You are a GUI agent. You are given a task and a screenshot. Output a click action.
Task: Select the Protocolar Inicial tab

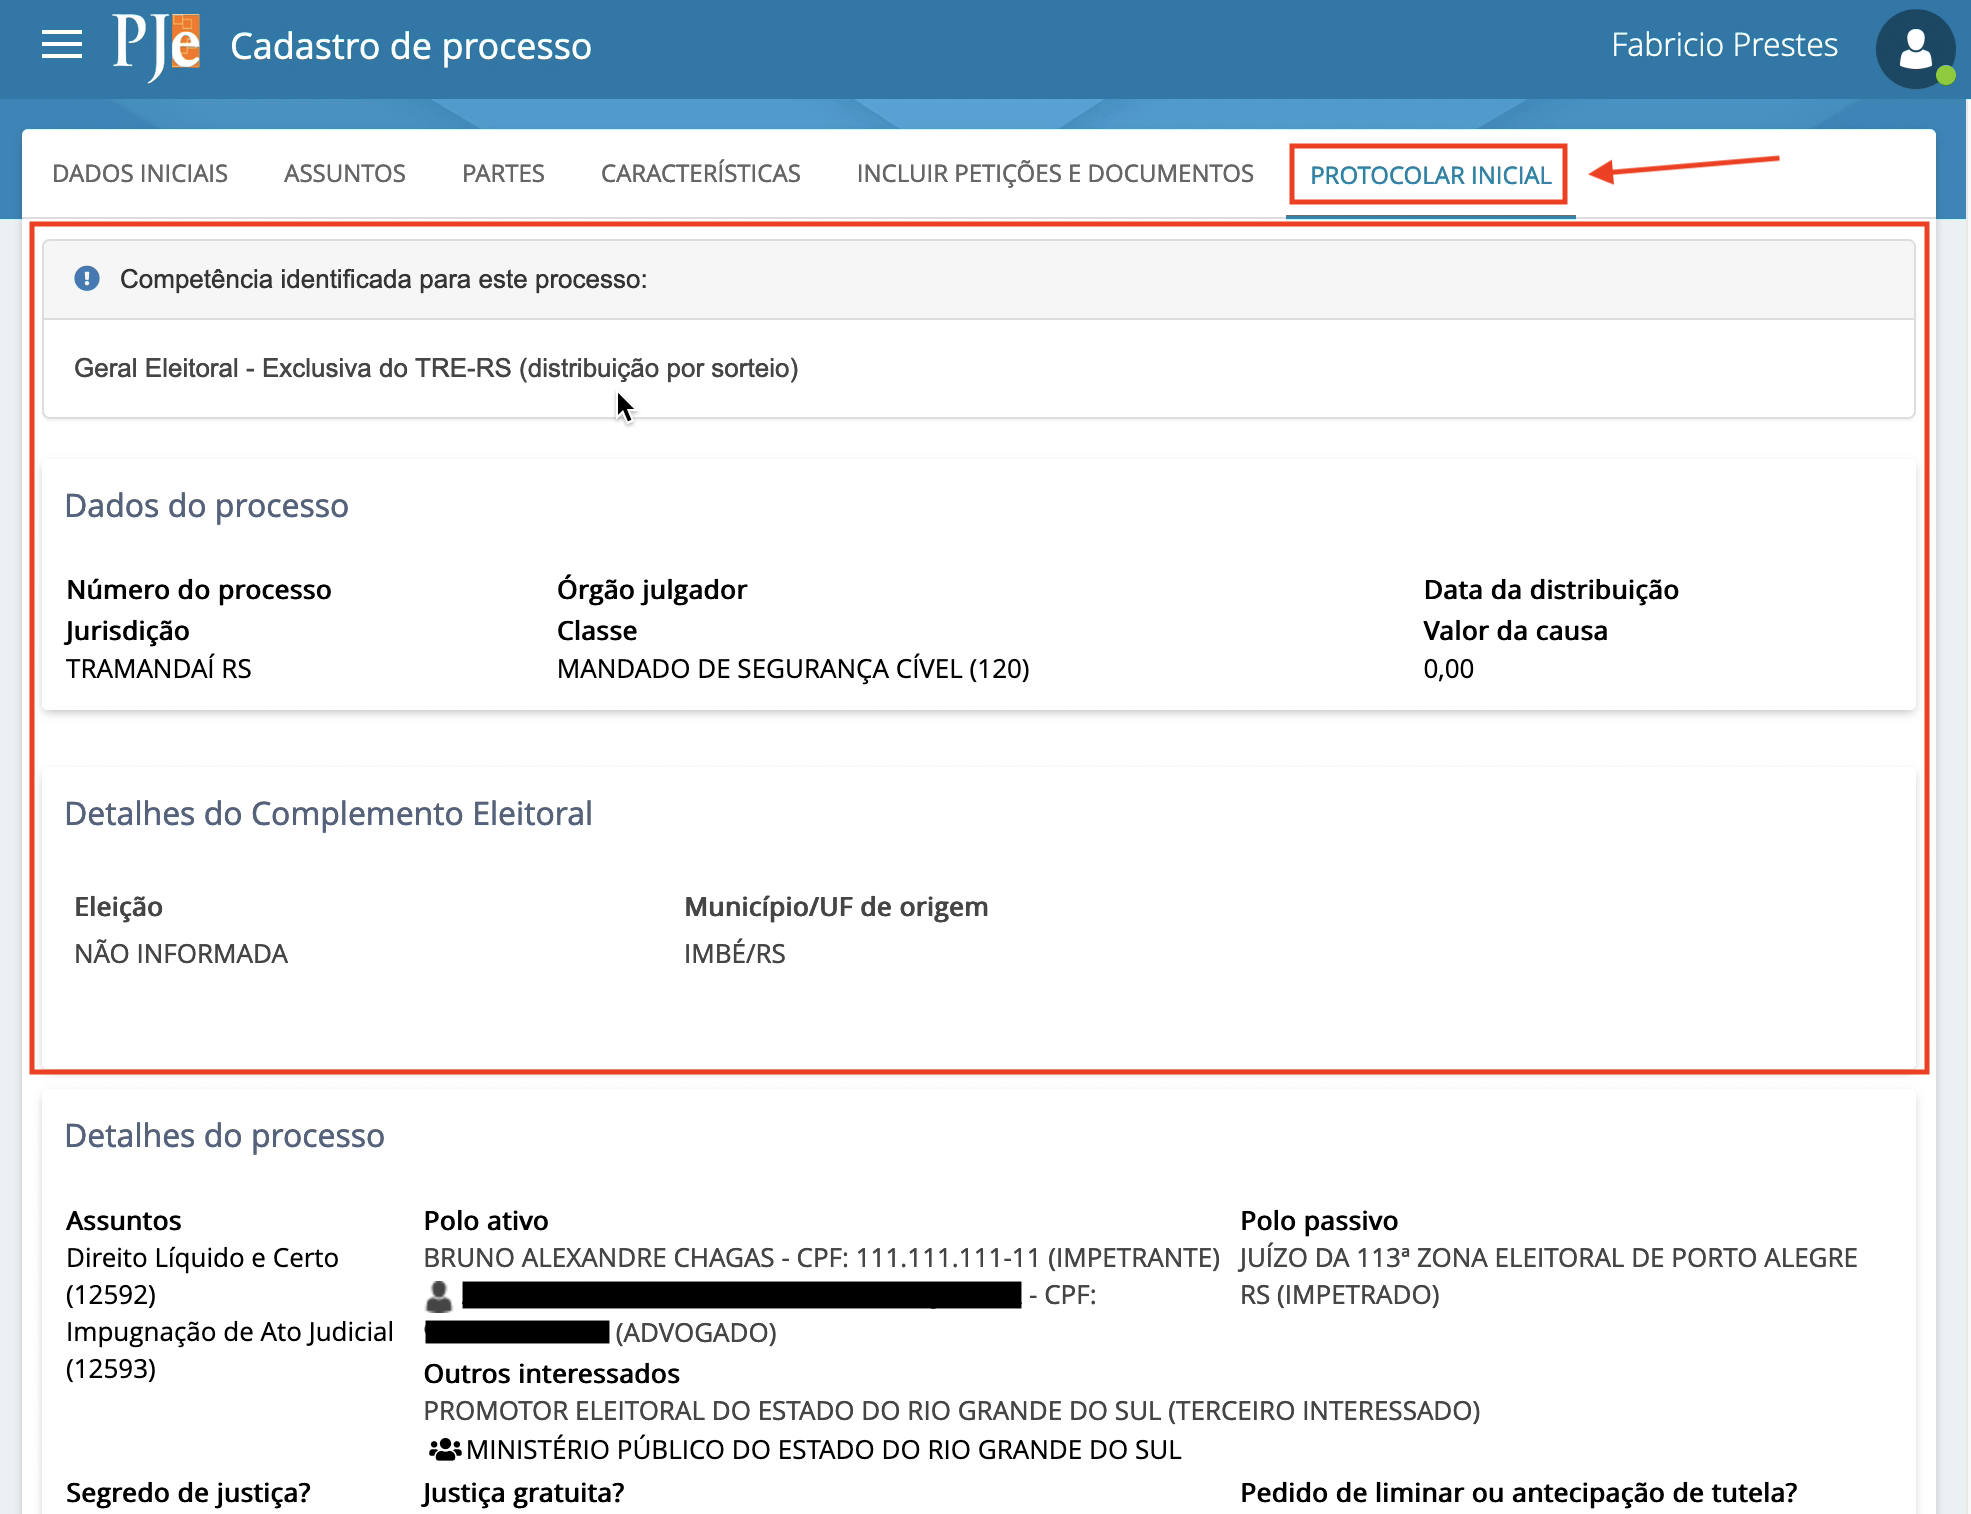coord(1430,175)
